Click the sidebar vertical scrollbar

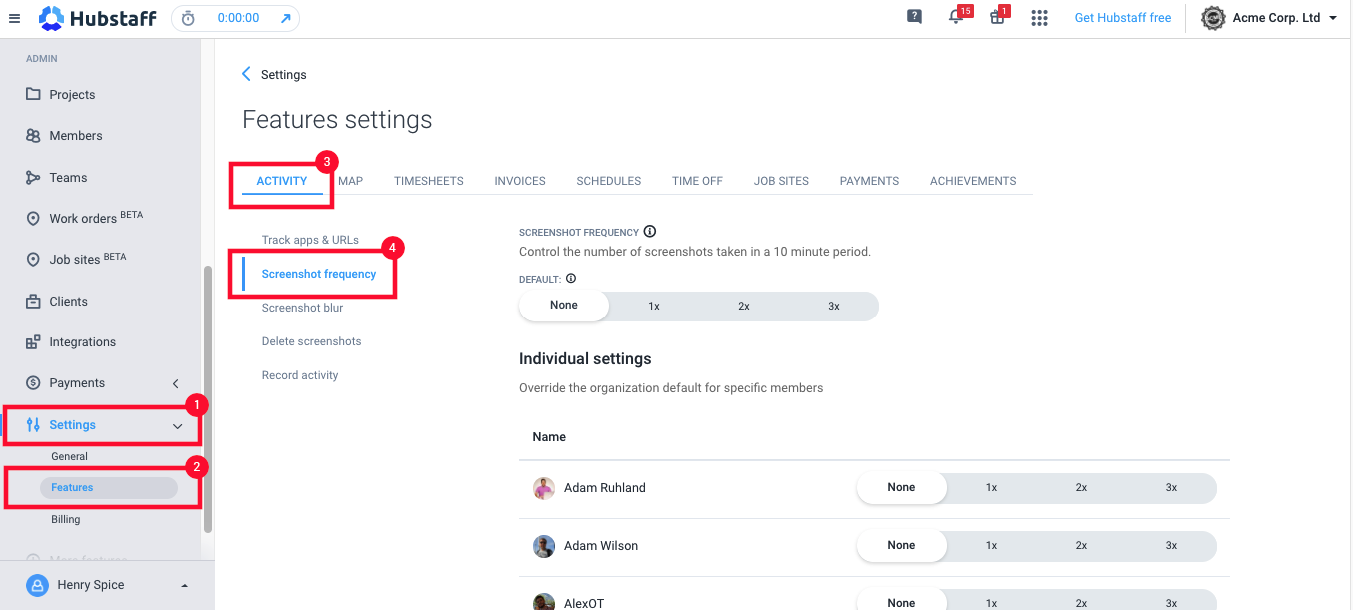[207, 399]
